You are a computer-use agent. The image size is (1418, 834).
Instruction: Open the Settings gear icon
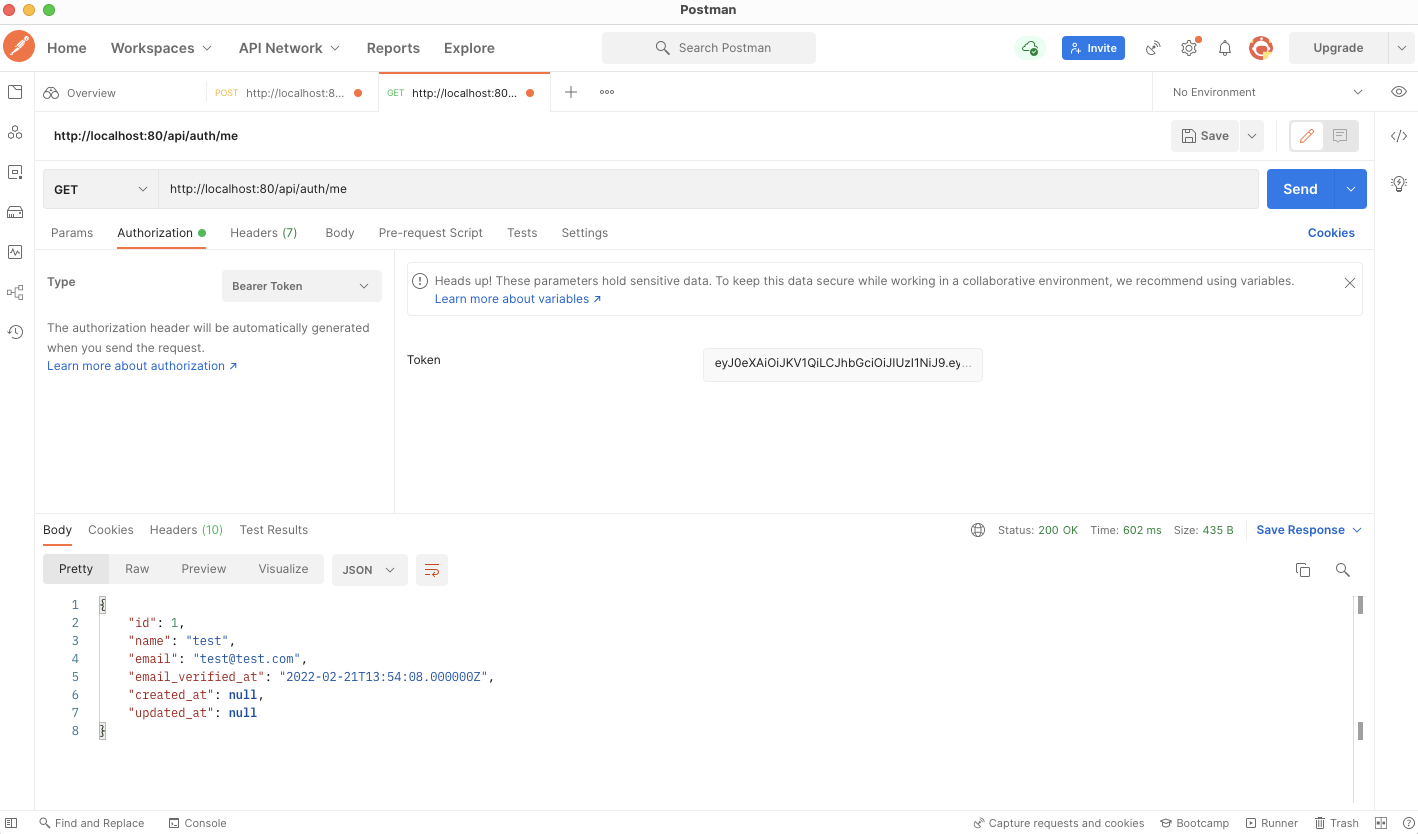(x=1189, y=48)
